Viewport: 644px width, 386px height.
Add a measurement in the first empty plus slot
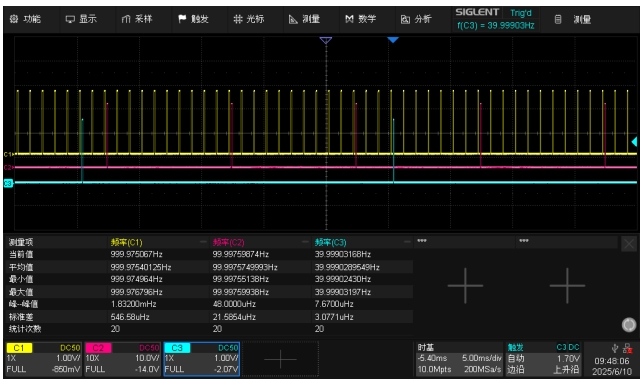point(465,286)
